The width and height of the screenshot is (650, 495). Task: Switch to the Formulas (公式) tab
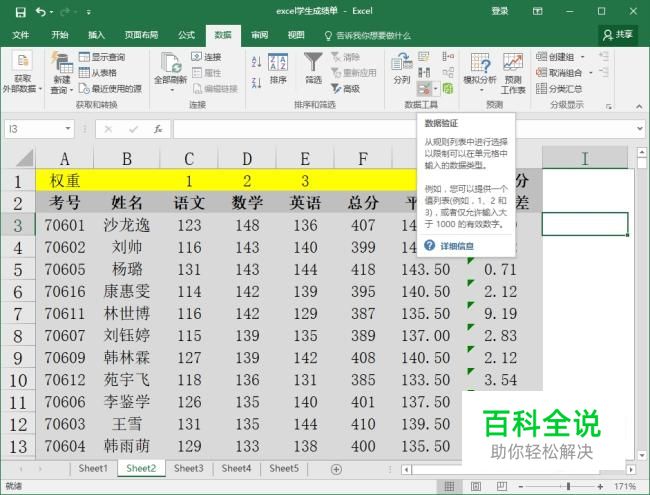pyautogui.click(x=187, y=35)
